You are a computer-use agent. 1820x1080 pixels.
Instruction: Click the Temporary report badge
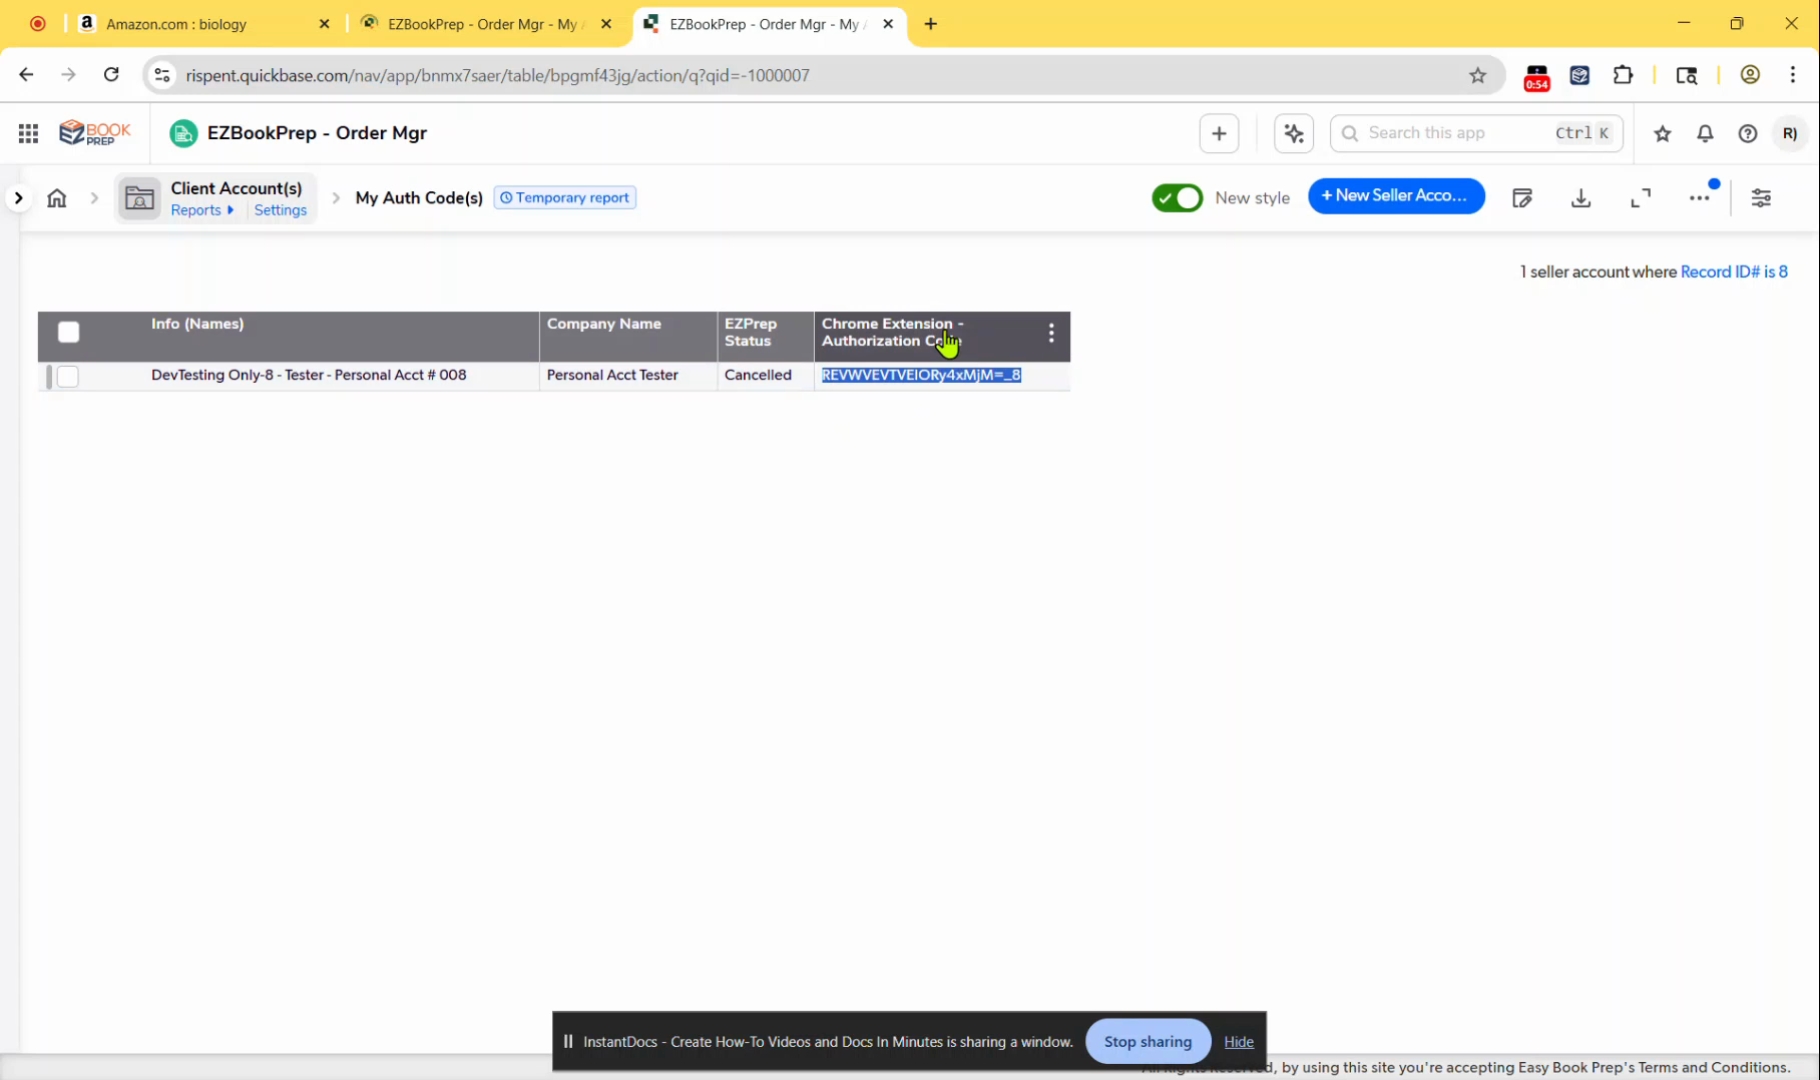tap(565, 198)
